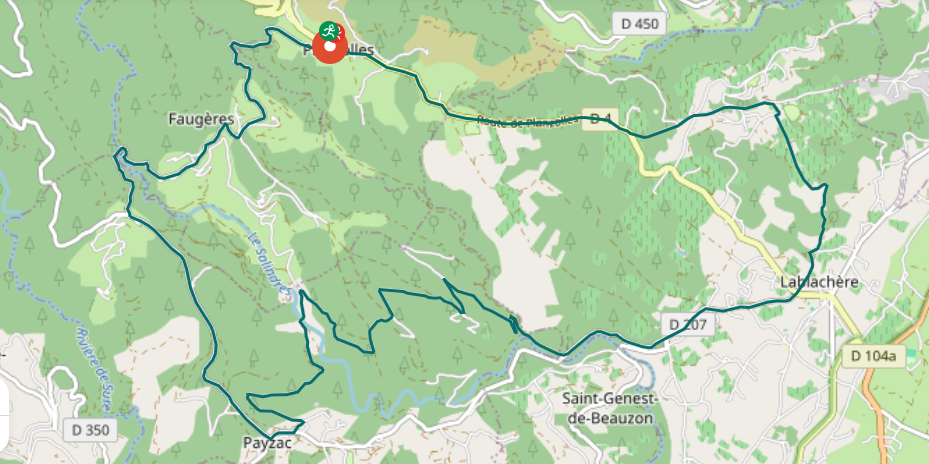Select the Faugères village label

[x=201, y=119]
